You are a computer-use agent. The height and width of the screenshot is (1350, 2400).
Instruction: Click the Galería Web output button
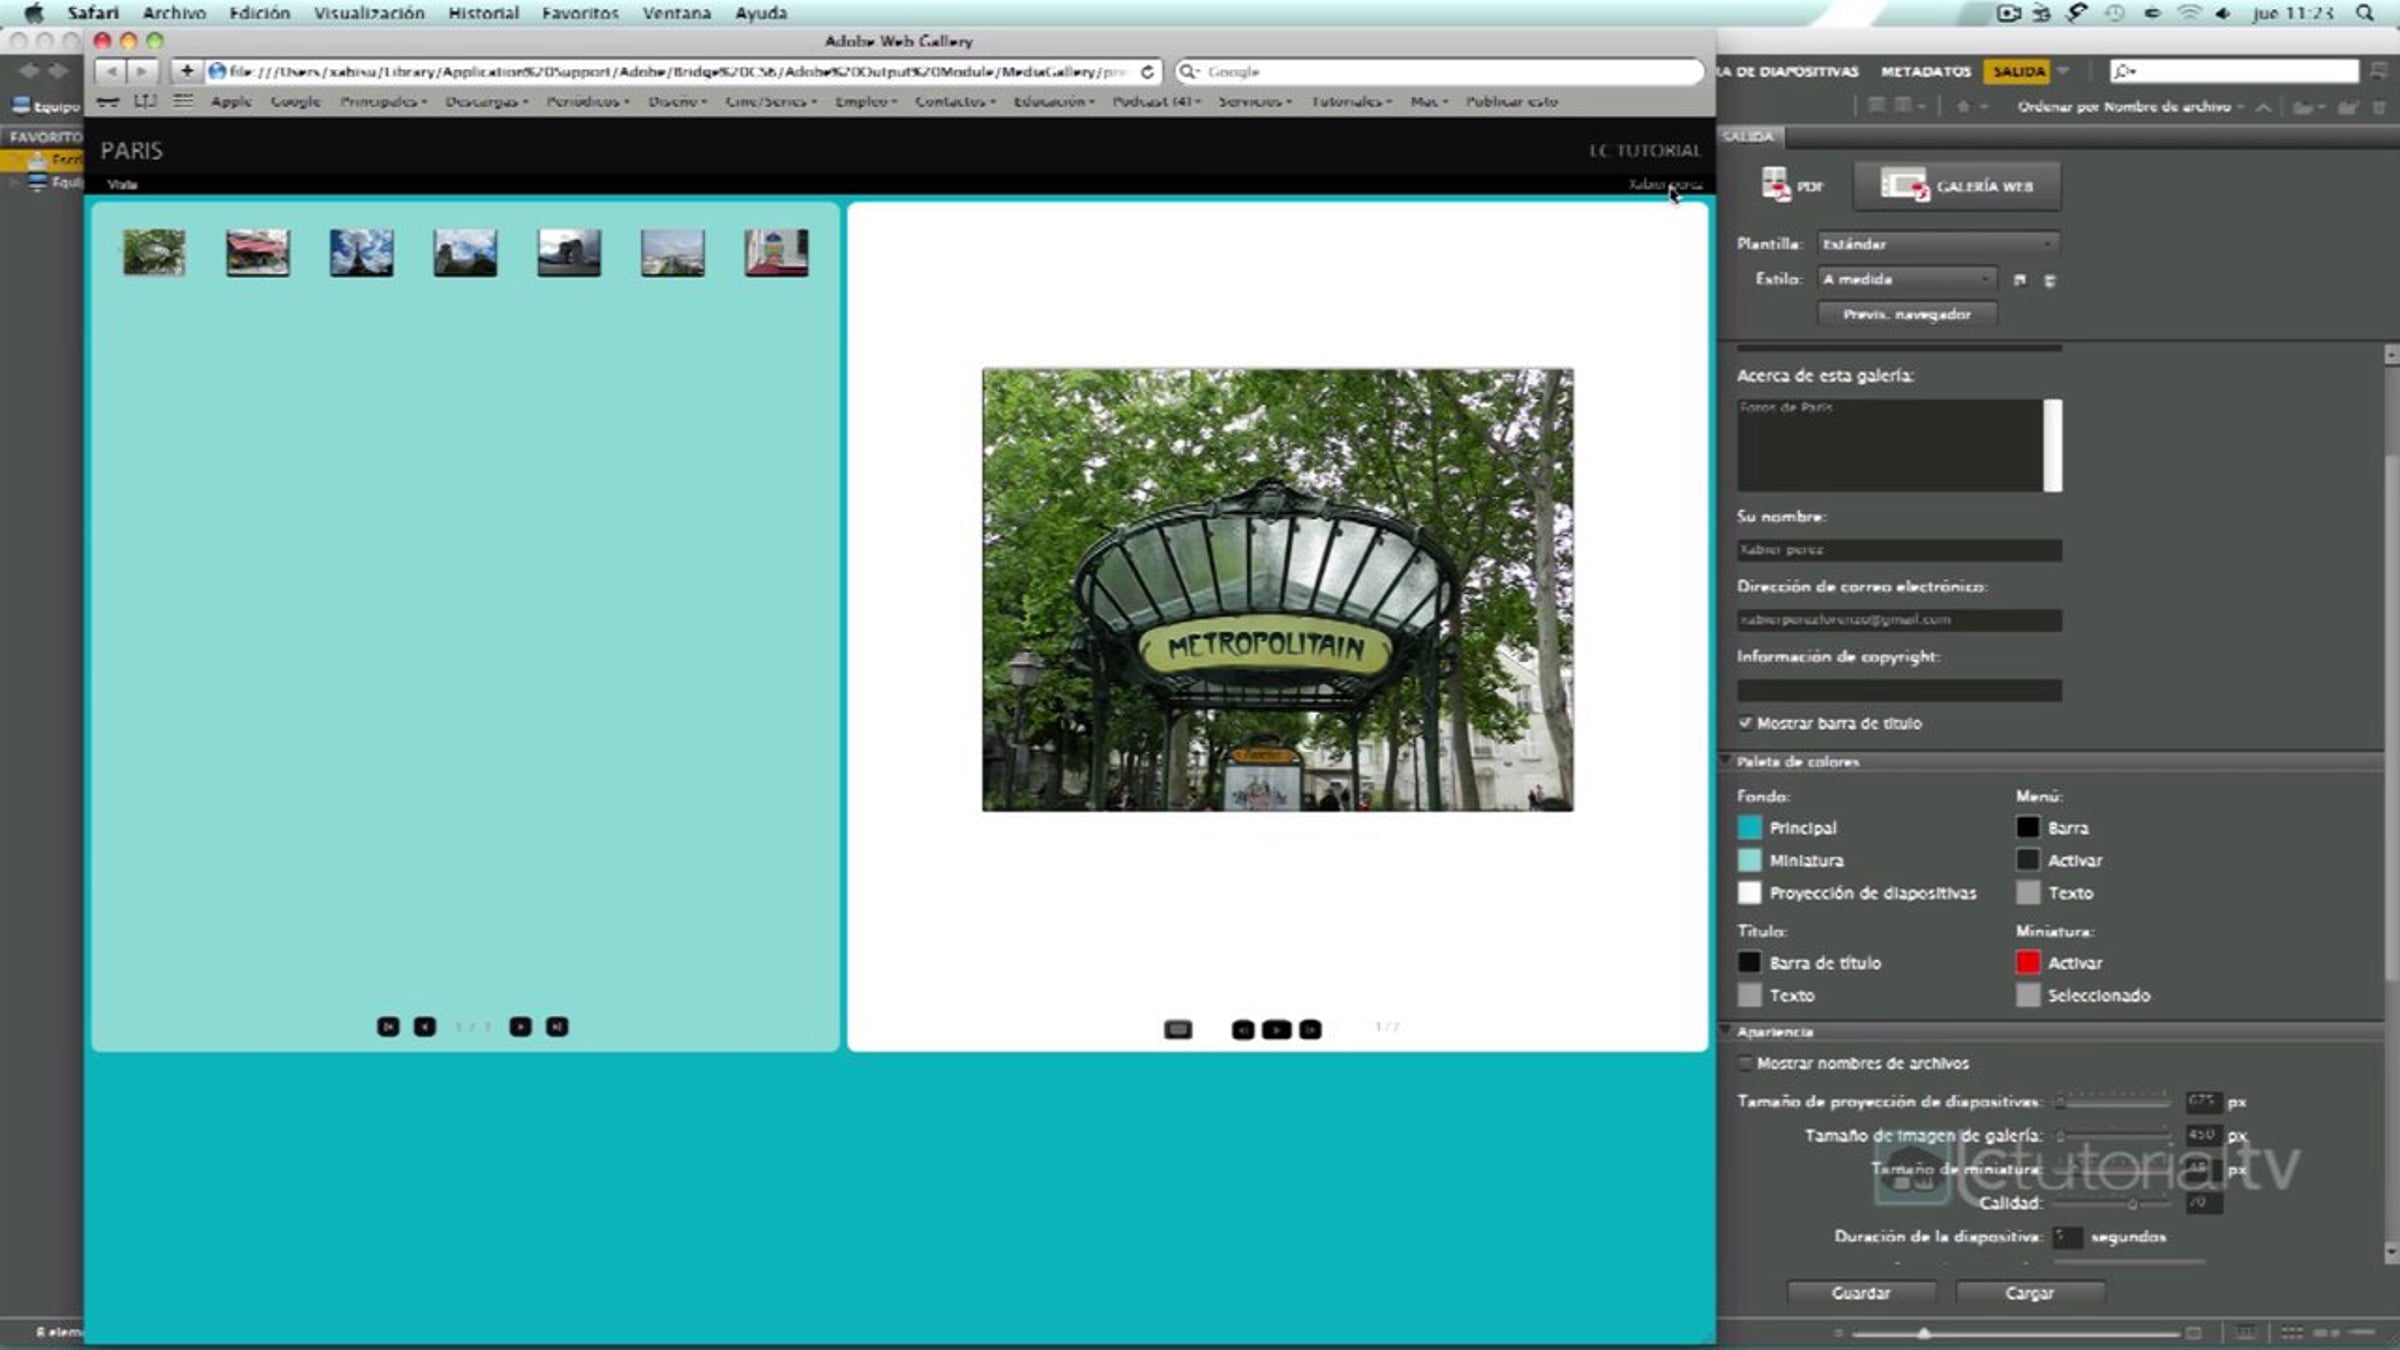tap(1957, 186)
